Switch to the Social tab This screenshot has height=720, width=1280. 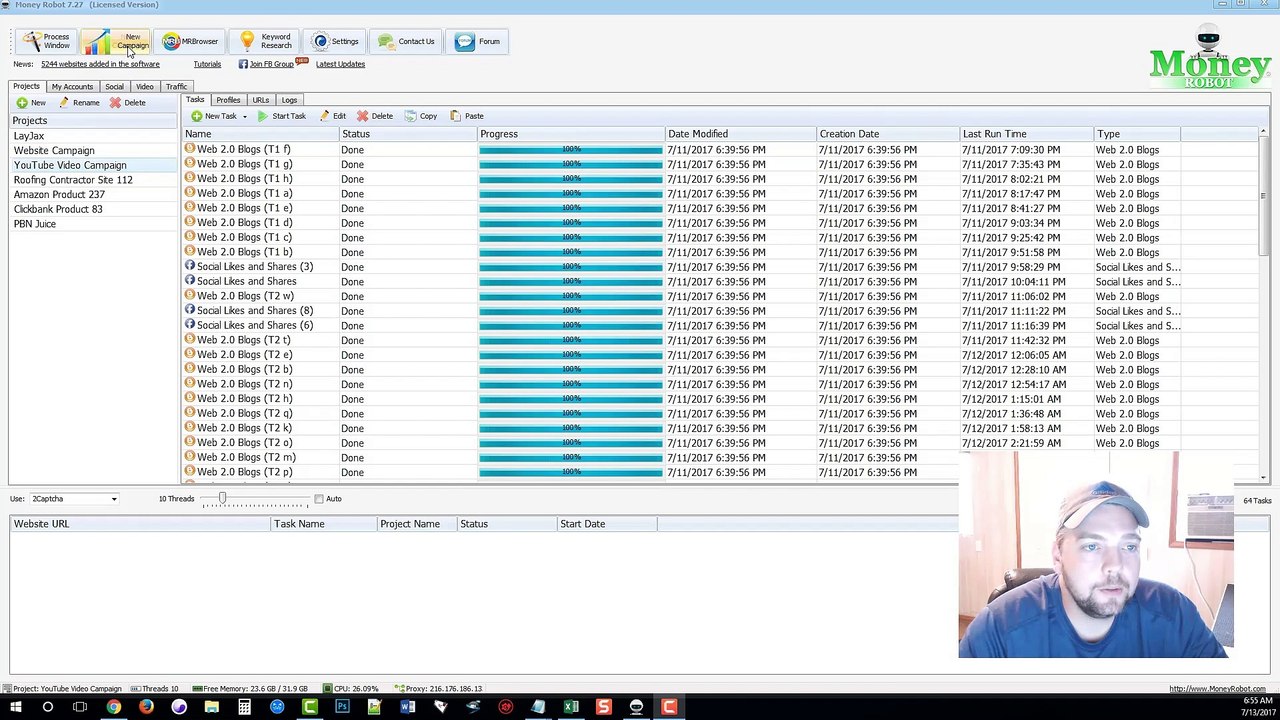click(114, 87)
